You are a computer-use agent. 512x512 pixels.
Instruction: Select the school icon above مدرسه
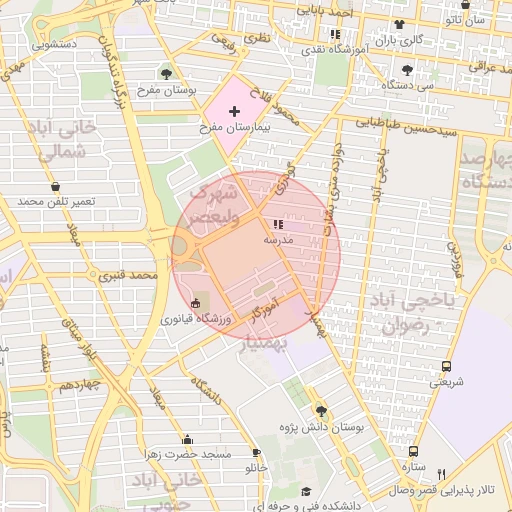(279, 224)
